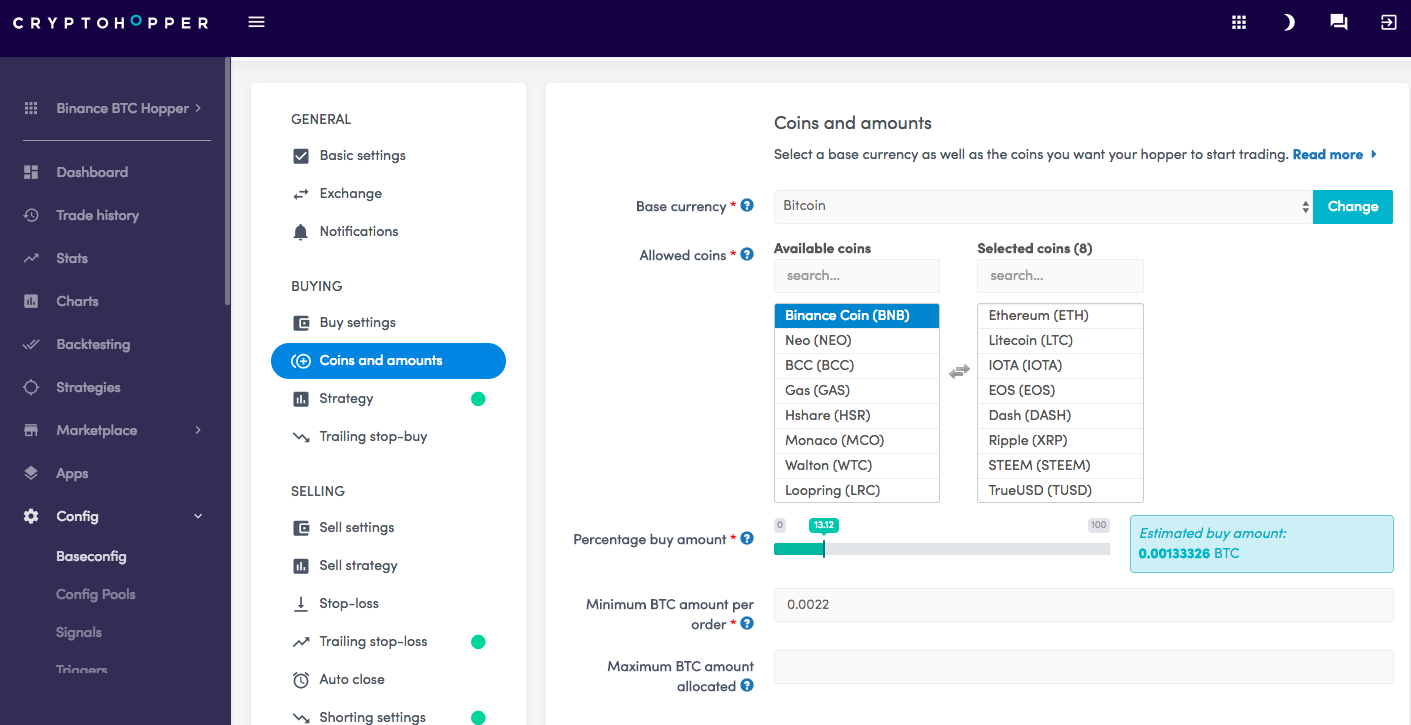1411x725 pixels.
Task: Click Minimum BTC amount per order field
Action: (1083, 605)
